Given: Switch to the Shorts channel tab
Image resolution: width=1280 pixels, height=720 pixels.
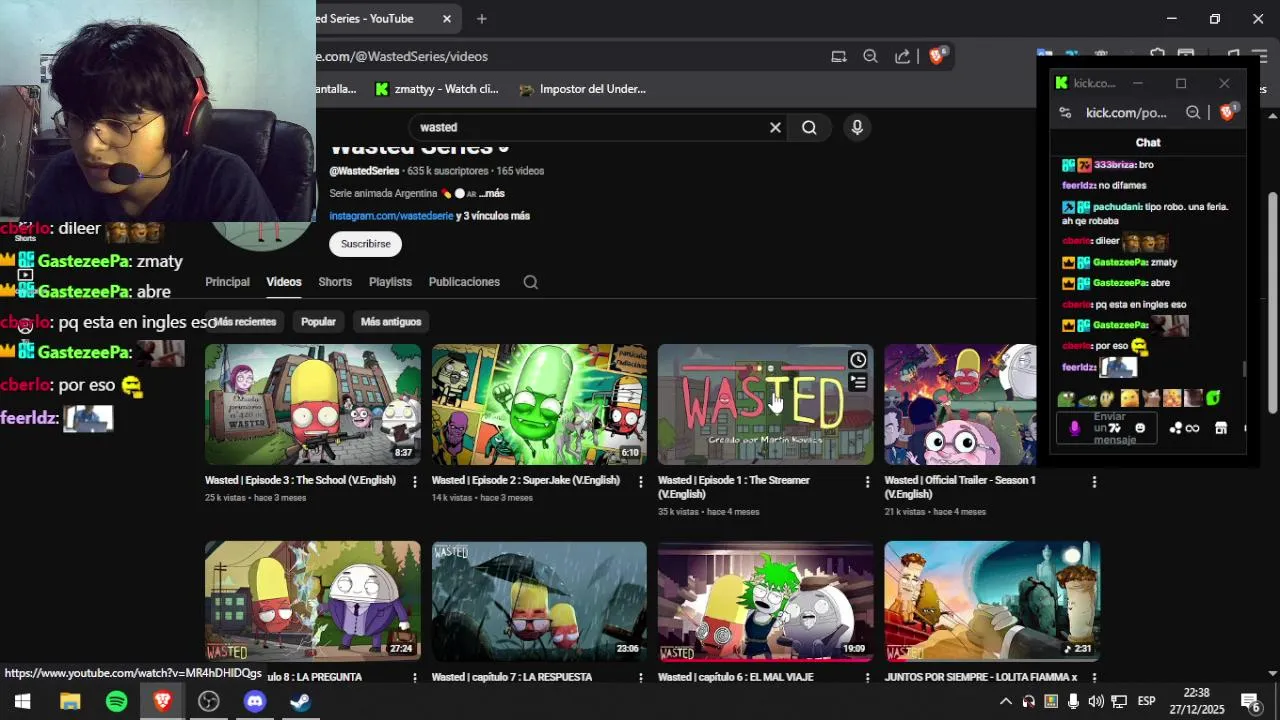Looking at the screenshot, I should pos(335,282).
